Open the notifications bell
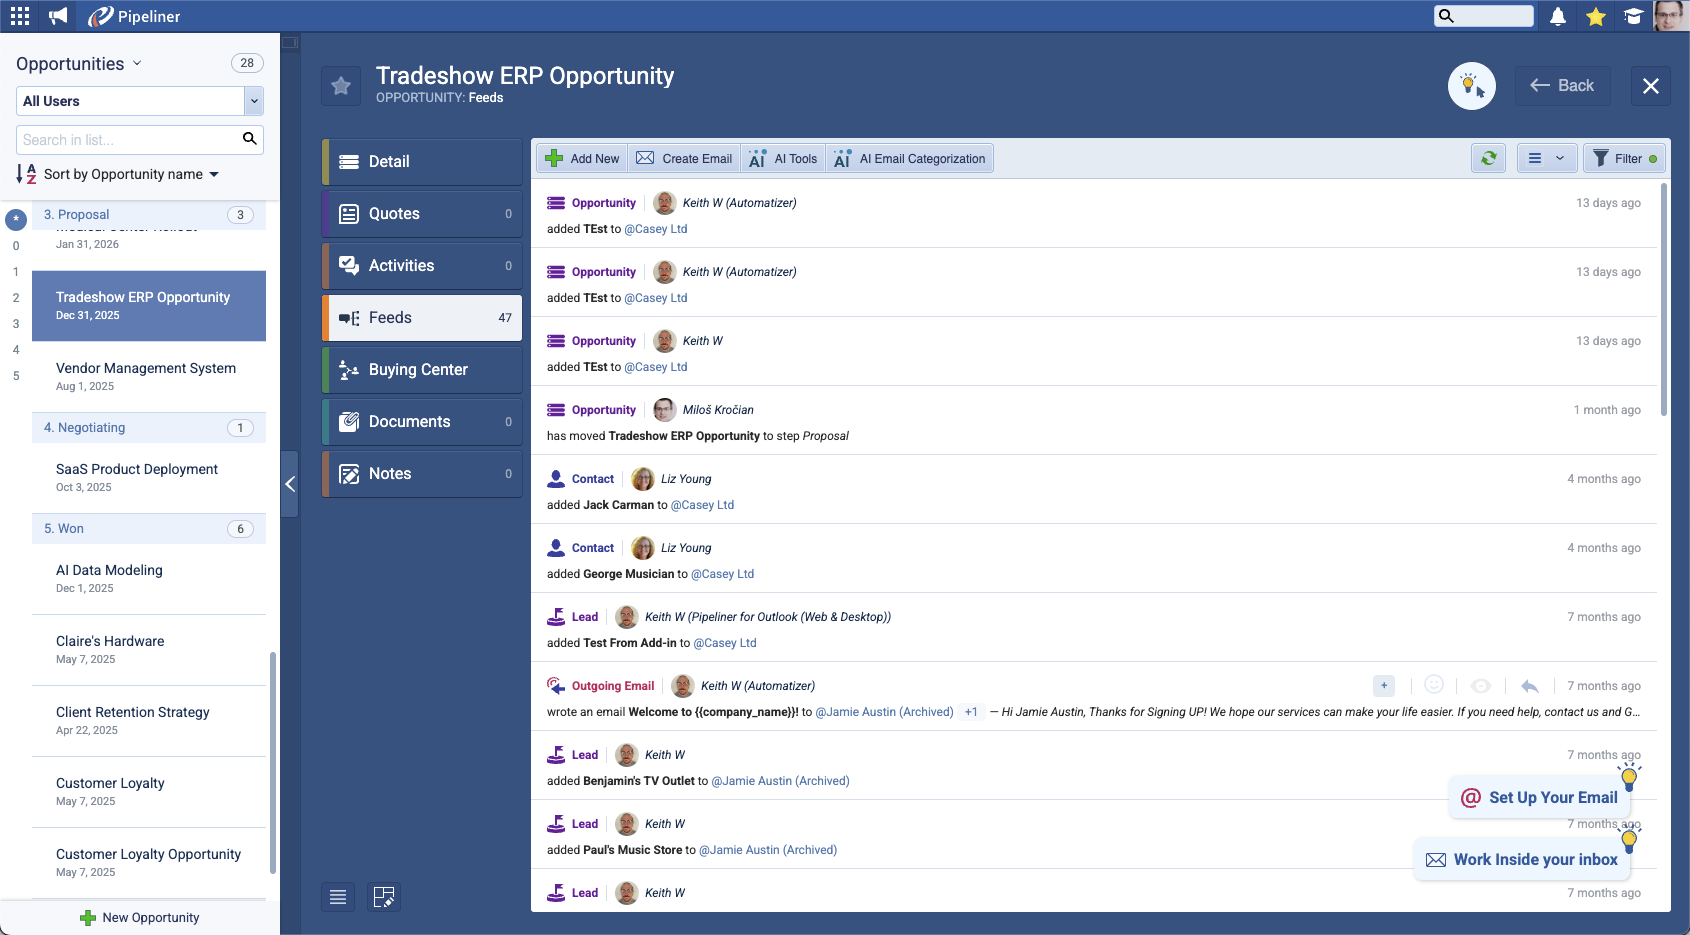Image resolution: width=1690 pixels, height=935 pixels. [1558, 16]
